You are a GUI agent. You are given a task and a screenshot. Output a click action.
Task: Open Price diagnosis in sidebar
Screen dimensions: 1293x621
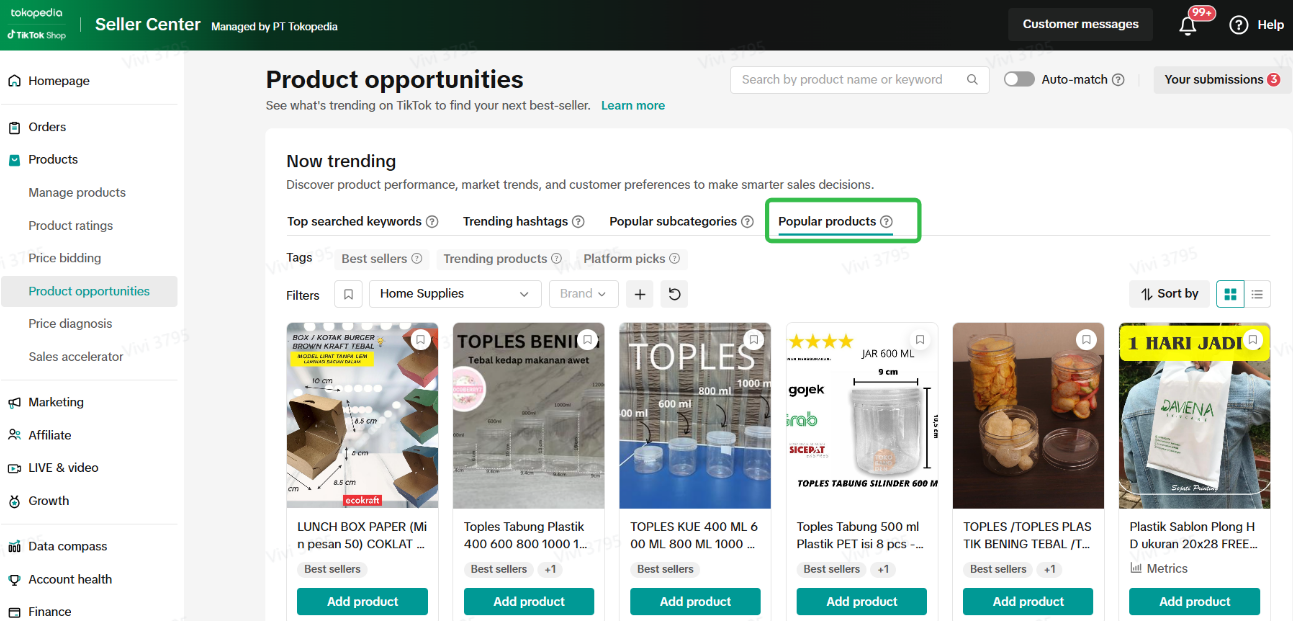70,324
